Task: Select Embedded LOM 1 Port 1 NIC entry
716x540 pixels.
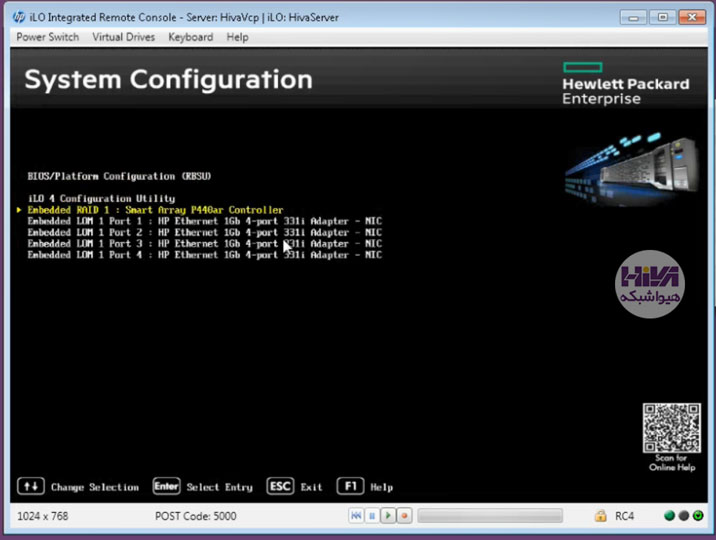Action: [205, 221]
